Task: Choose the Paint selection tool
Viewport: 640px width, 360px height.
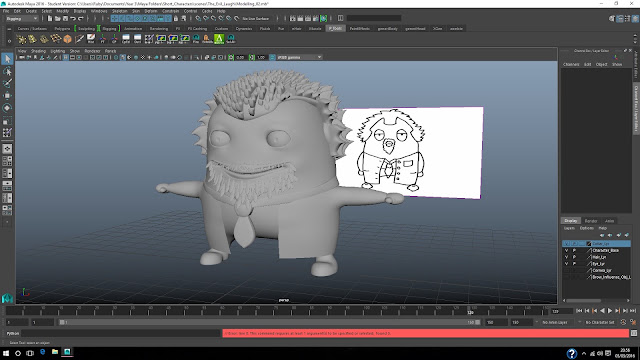Action: [x=7, y=83]
